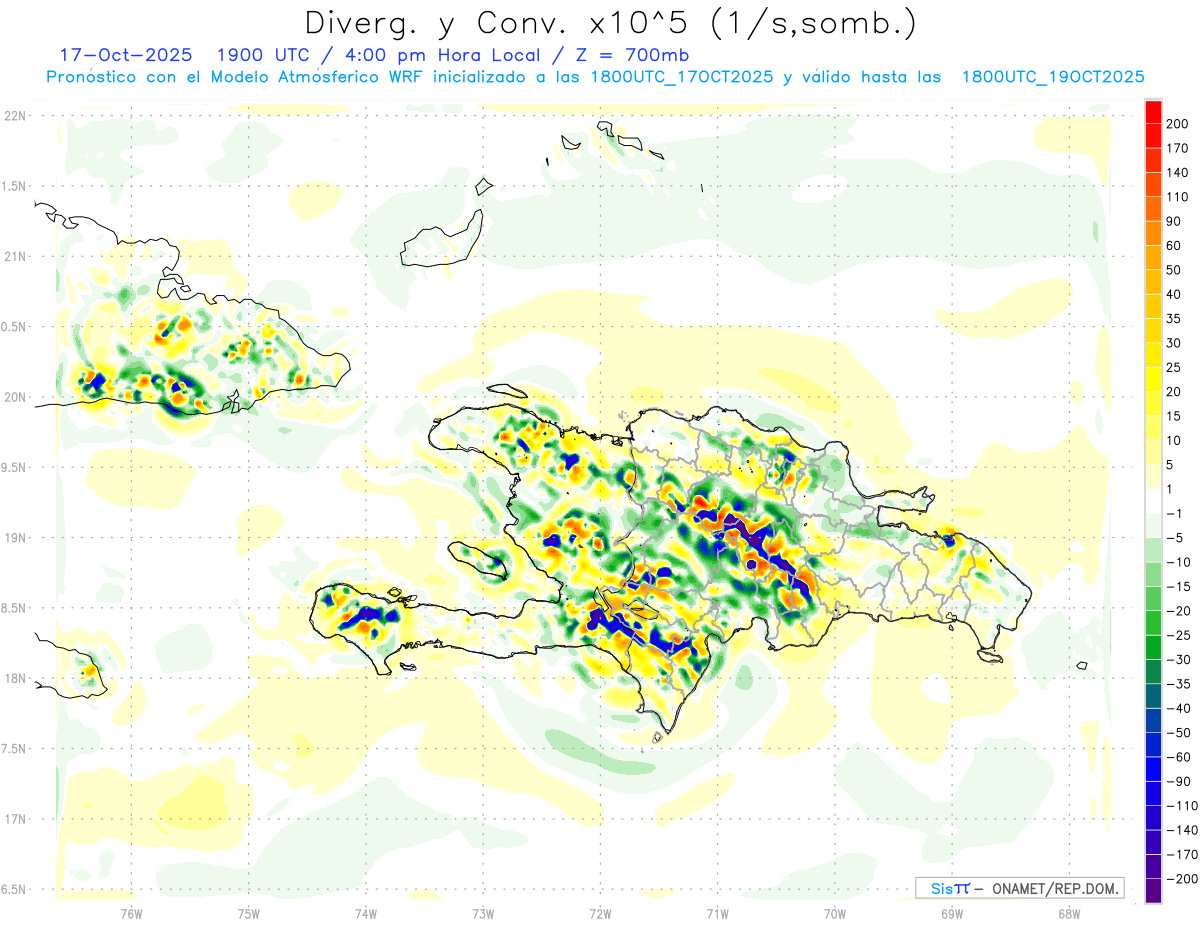Click the '73W' longitude label
This screenshot has height=927, width=1200.
point(483,914)
